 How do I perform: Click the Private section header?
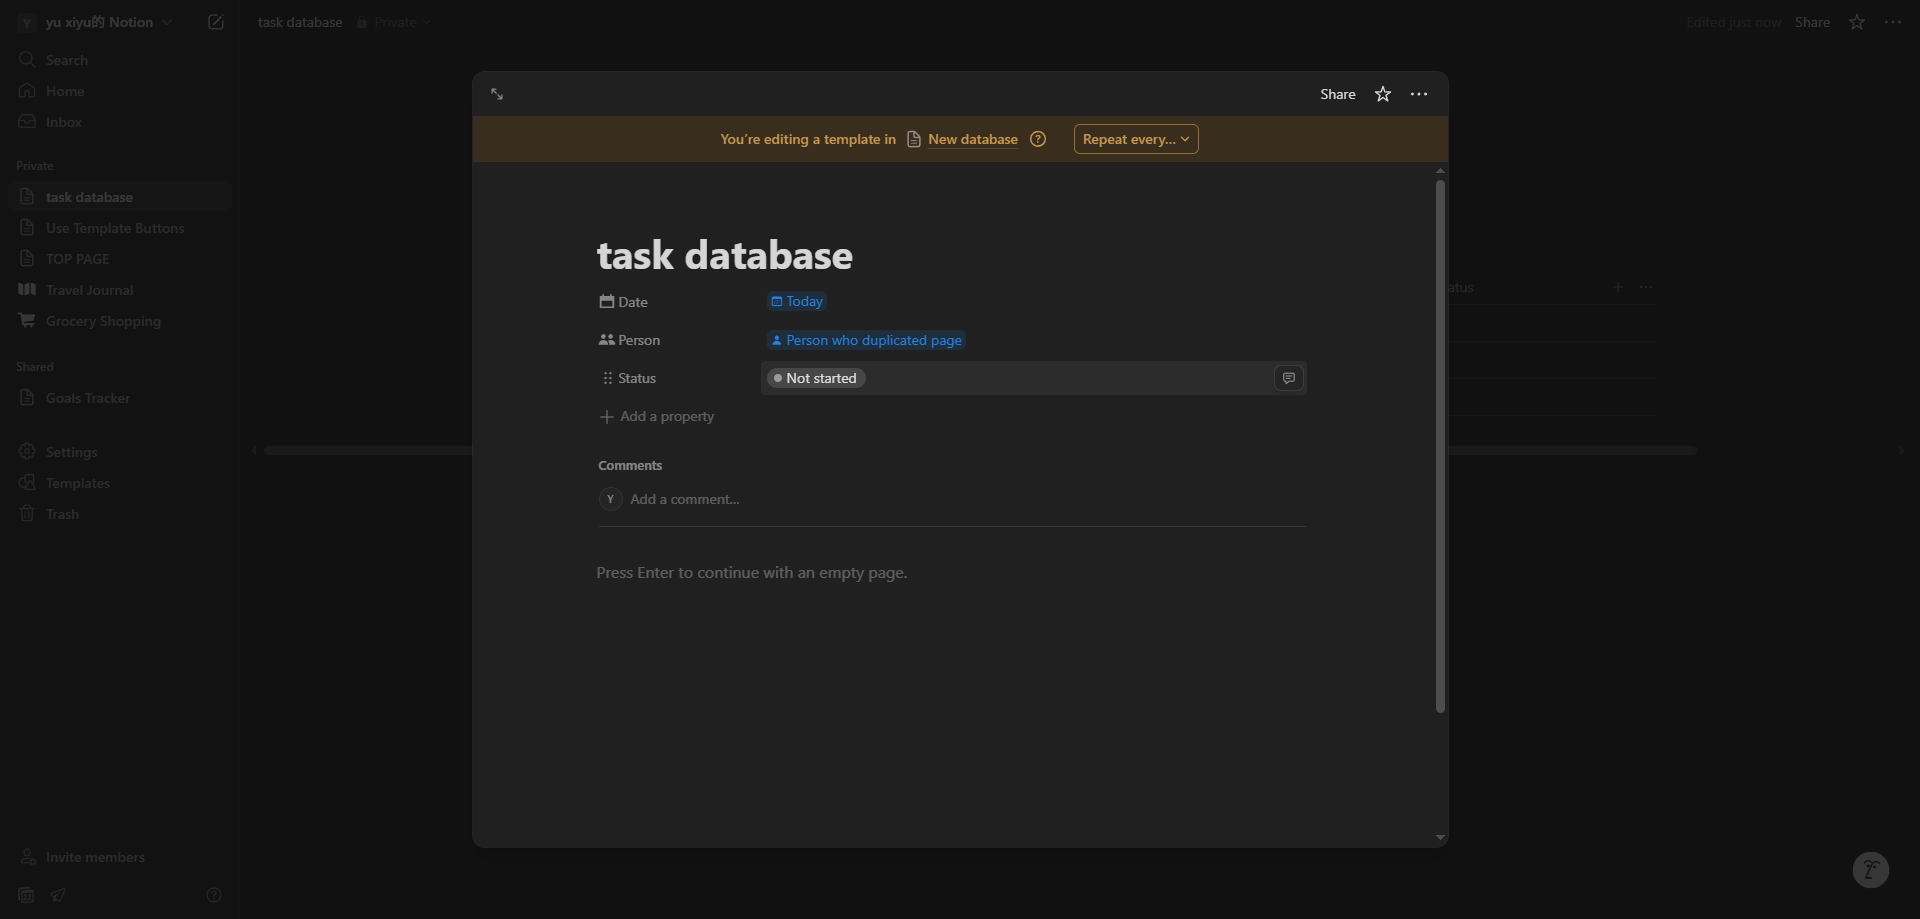click(x=35, y=166)
